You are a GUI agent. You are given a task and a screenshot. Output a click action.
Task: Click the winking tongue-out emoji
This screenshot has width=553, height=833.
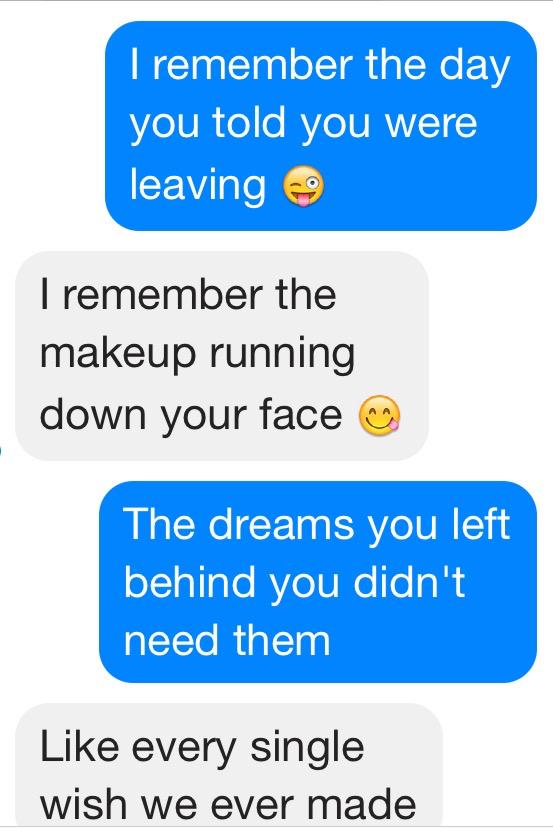click(x=303, y=185)
